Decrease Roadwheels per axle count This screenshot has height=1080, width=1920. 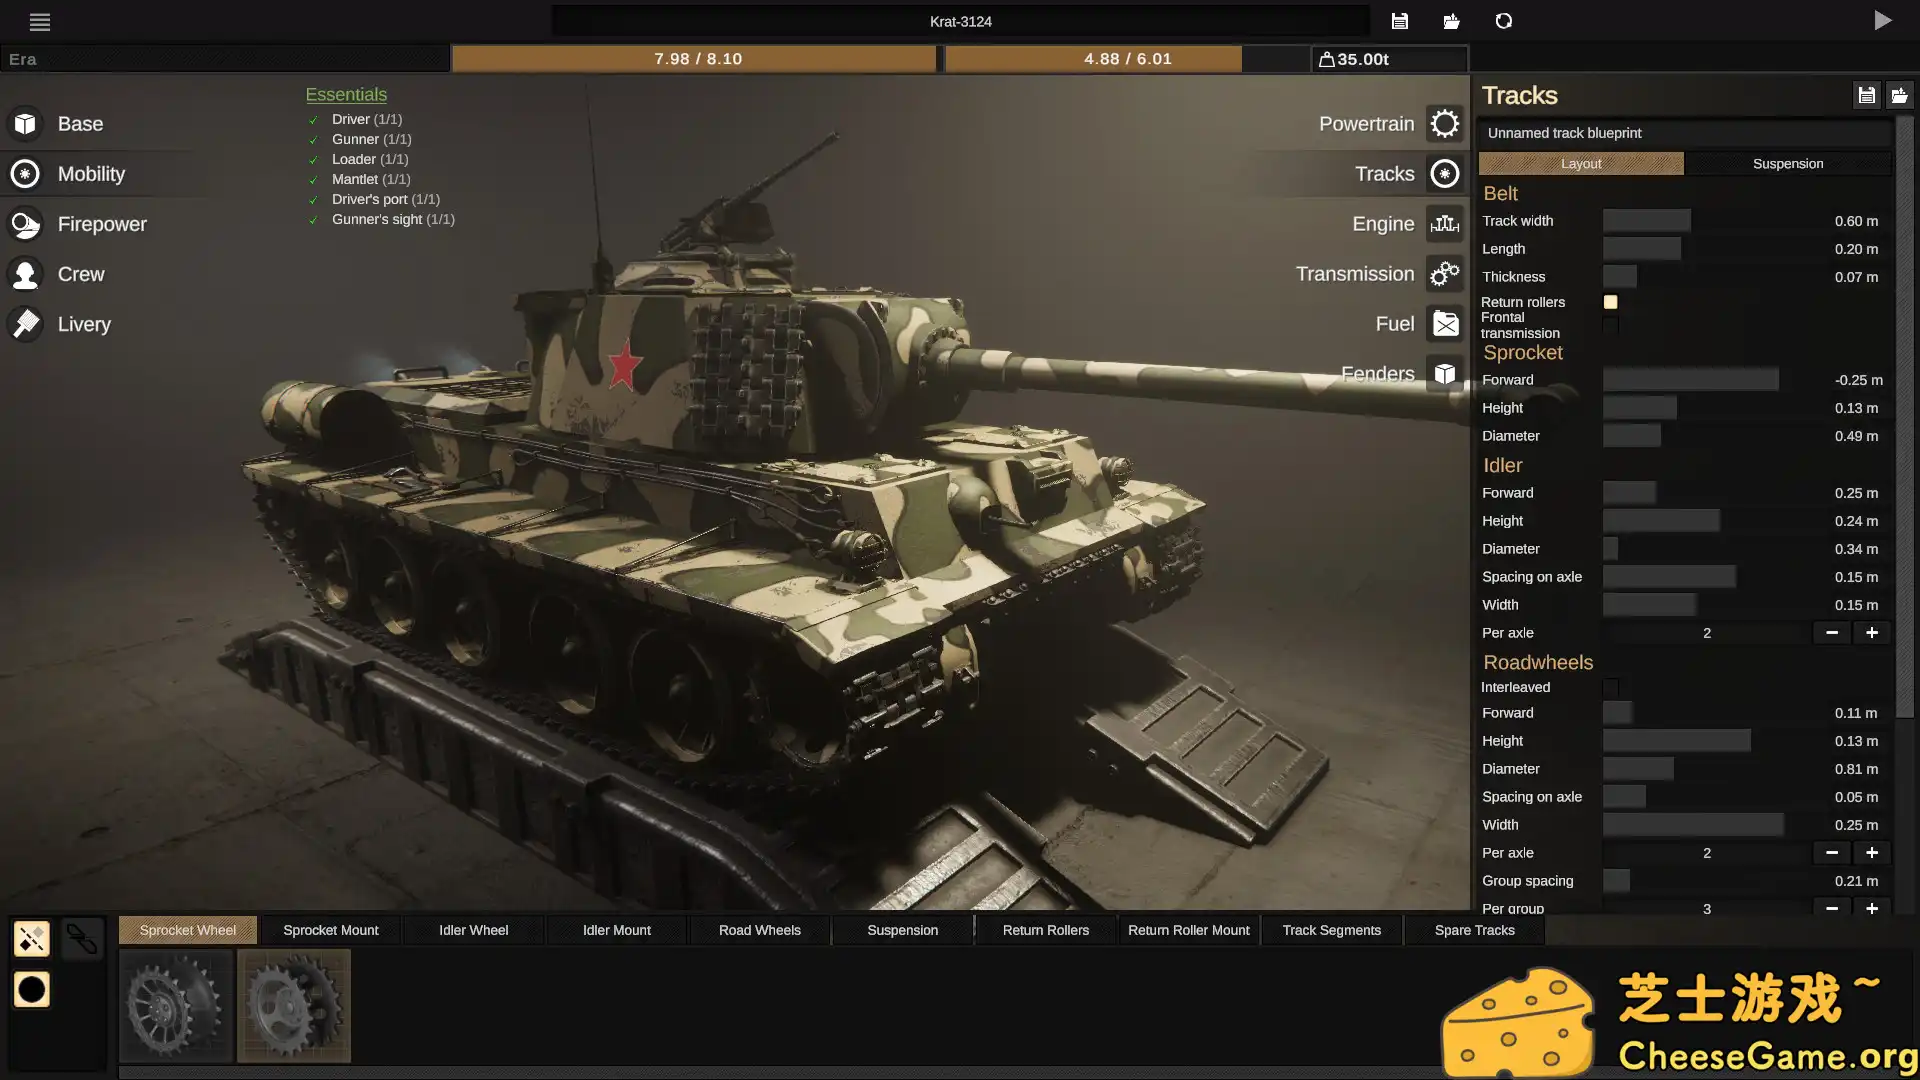click(1831, 853)
